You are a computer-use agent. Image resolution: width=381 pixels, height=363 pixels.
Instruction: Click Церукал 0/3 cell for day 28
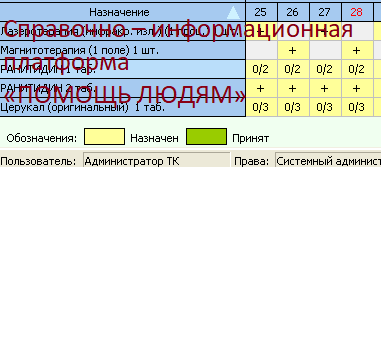click(356, 107)
